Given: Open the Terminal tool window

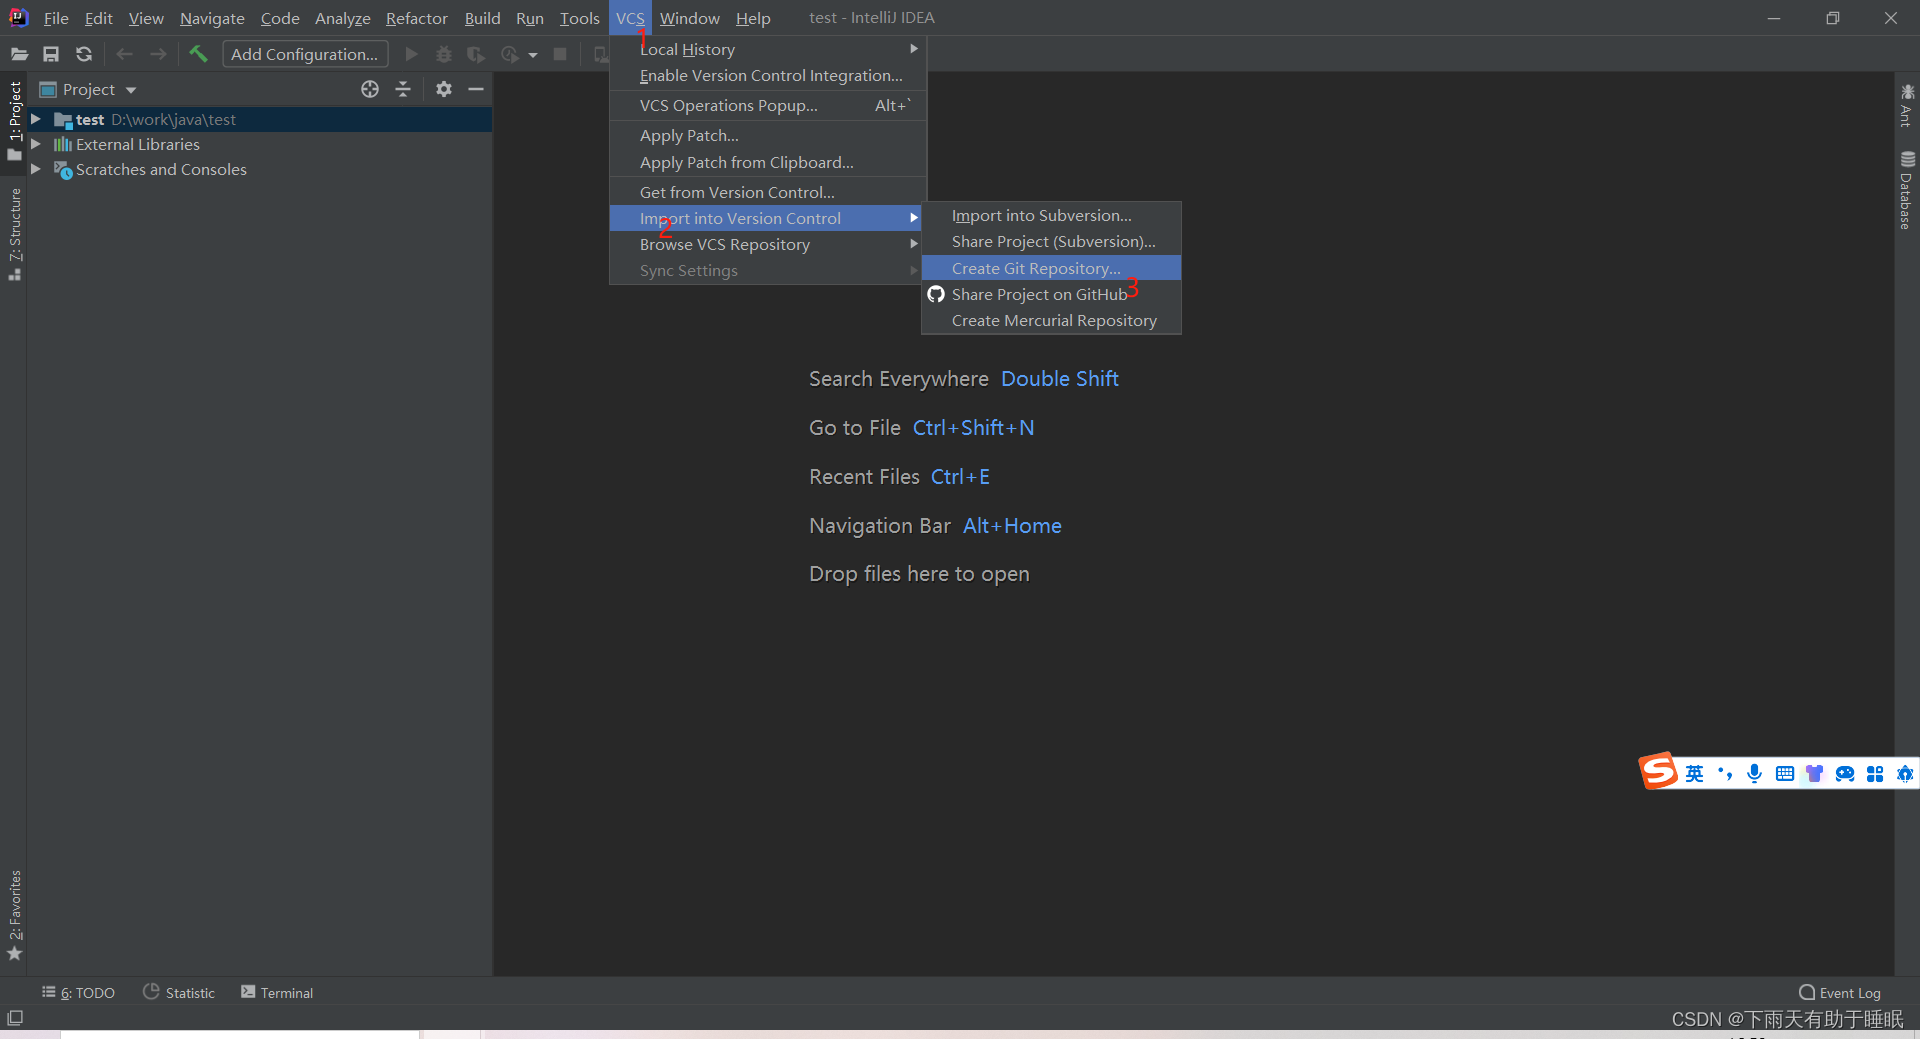Looking at the screenshot, I should [277, 992].
